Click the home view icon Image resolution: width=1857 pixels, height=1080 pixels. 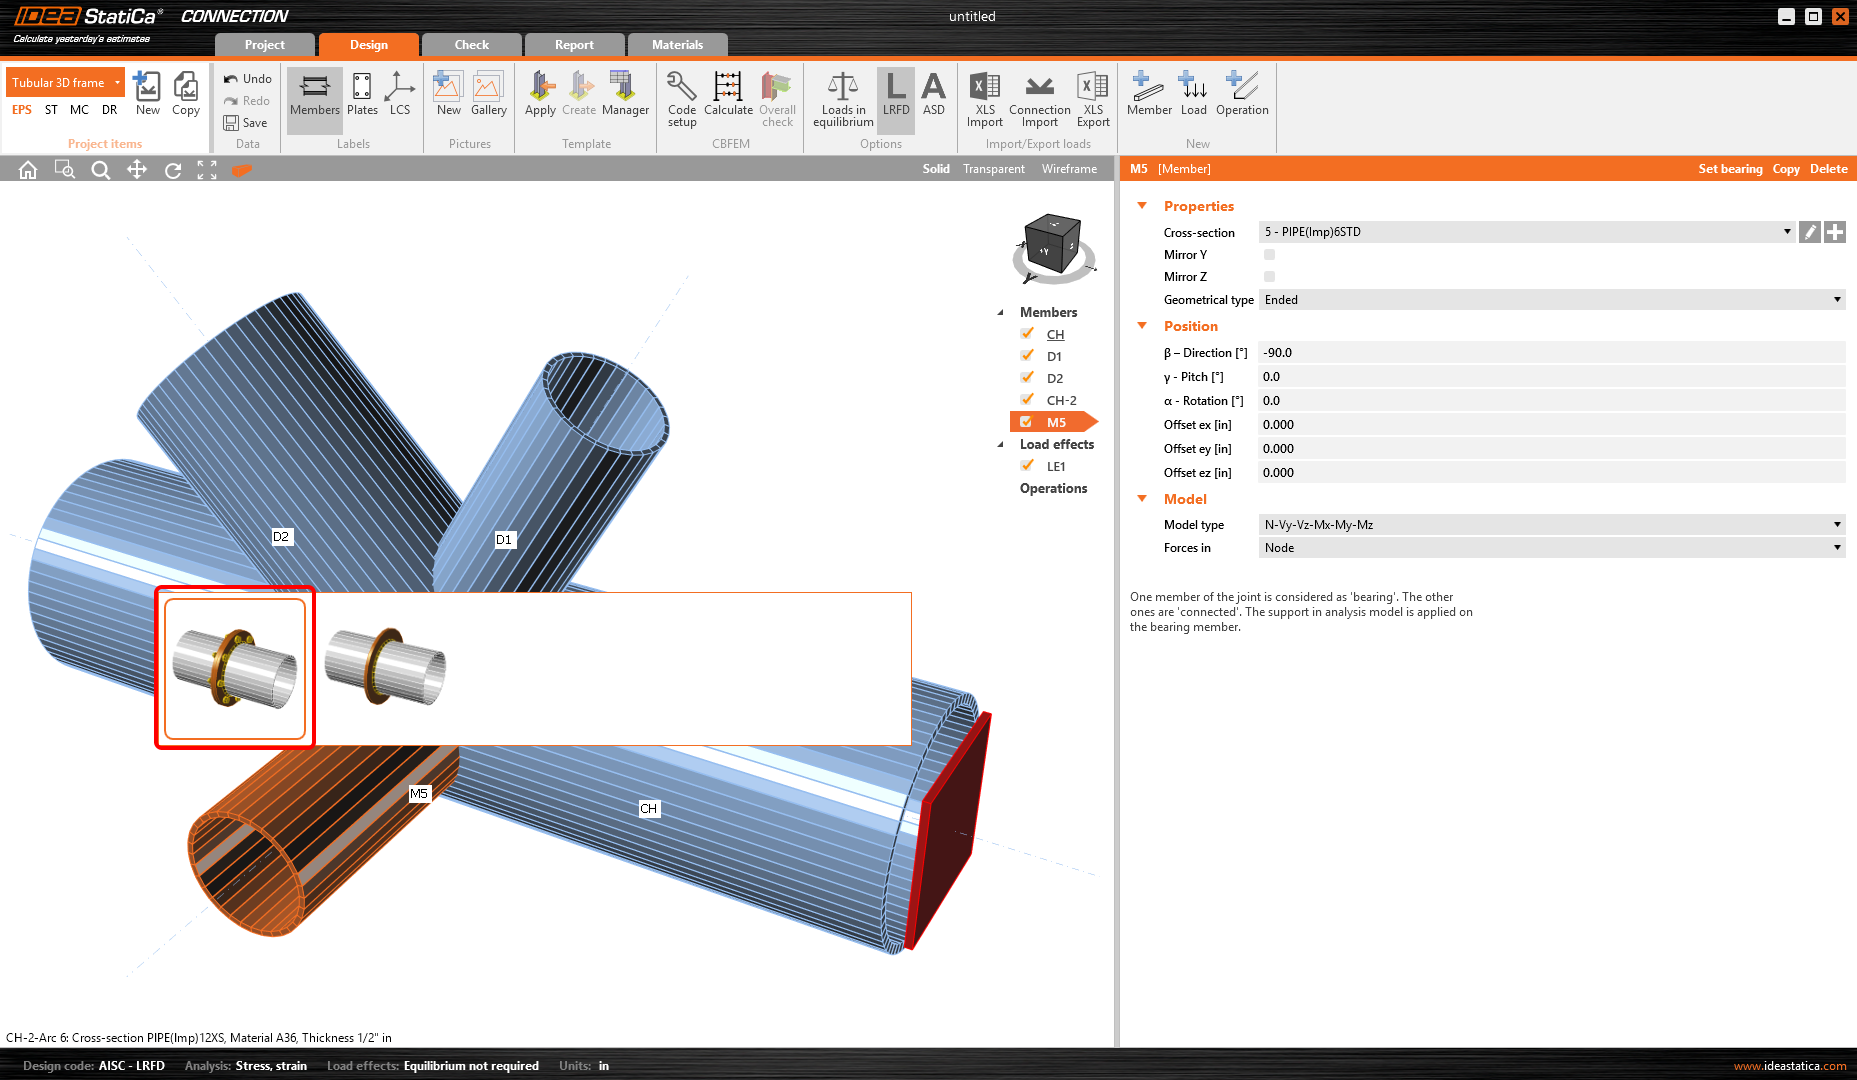[x=28, y=170]
